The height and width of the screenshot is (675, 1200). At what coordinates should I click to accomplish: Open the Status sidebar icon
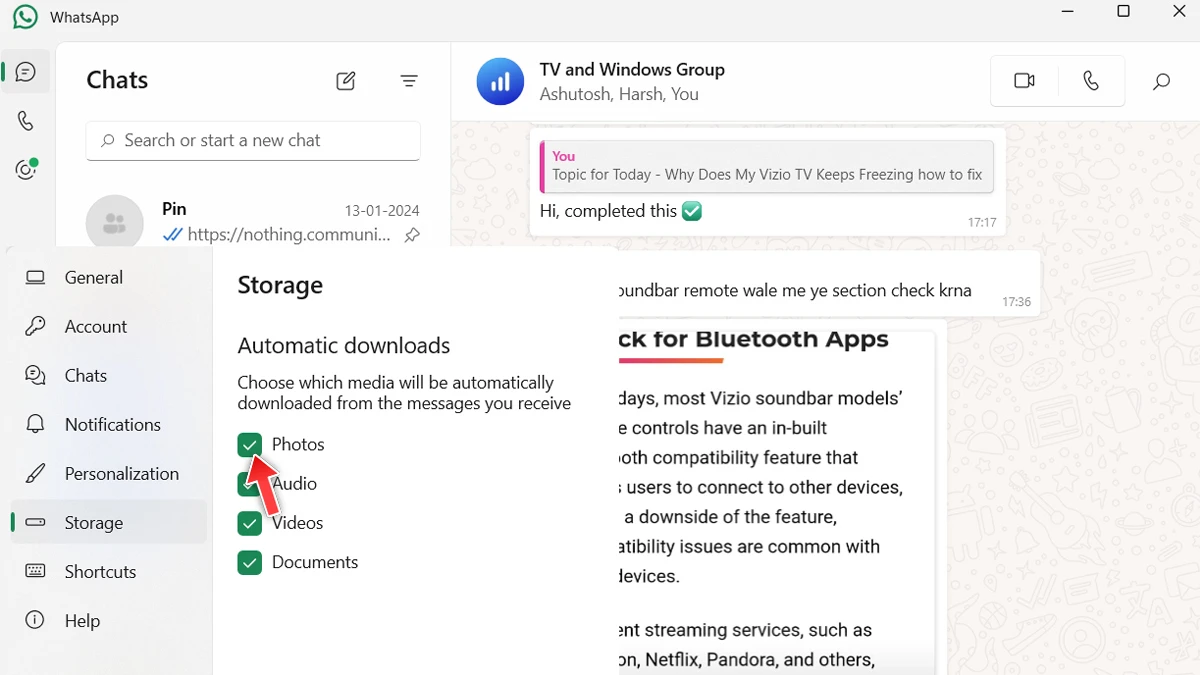click(x=26, y=169)
